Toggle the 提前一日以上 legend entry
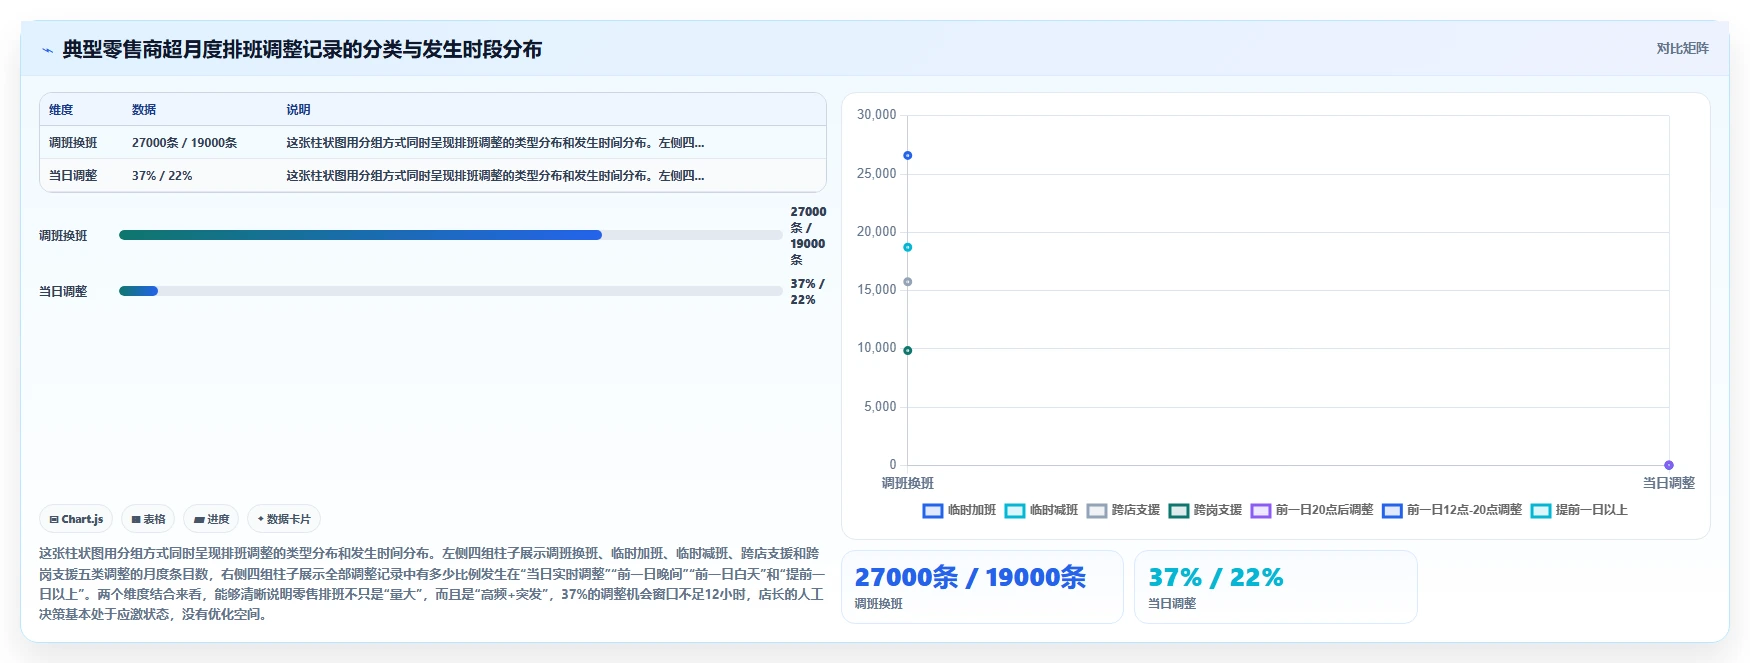The image size is (1750, 663). tap(1579, 510)
